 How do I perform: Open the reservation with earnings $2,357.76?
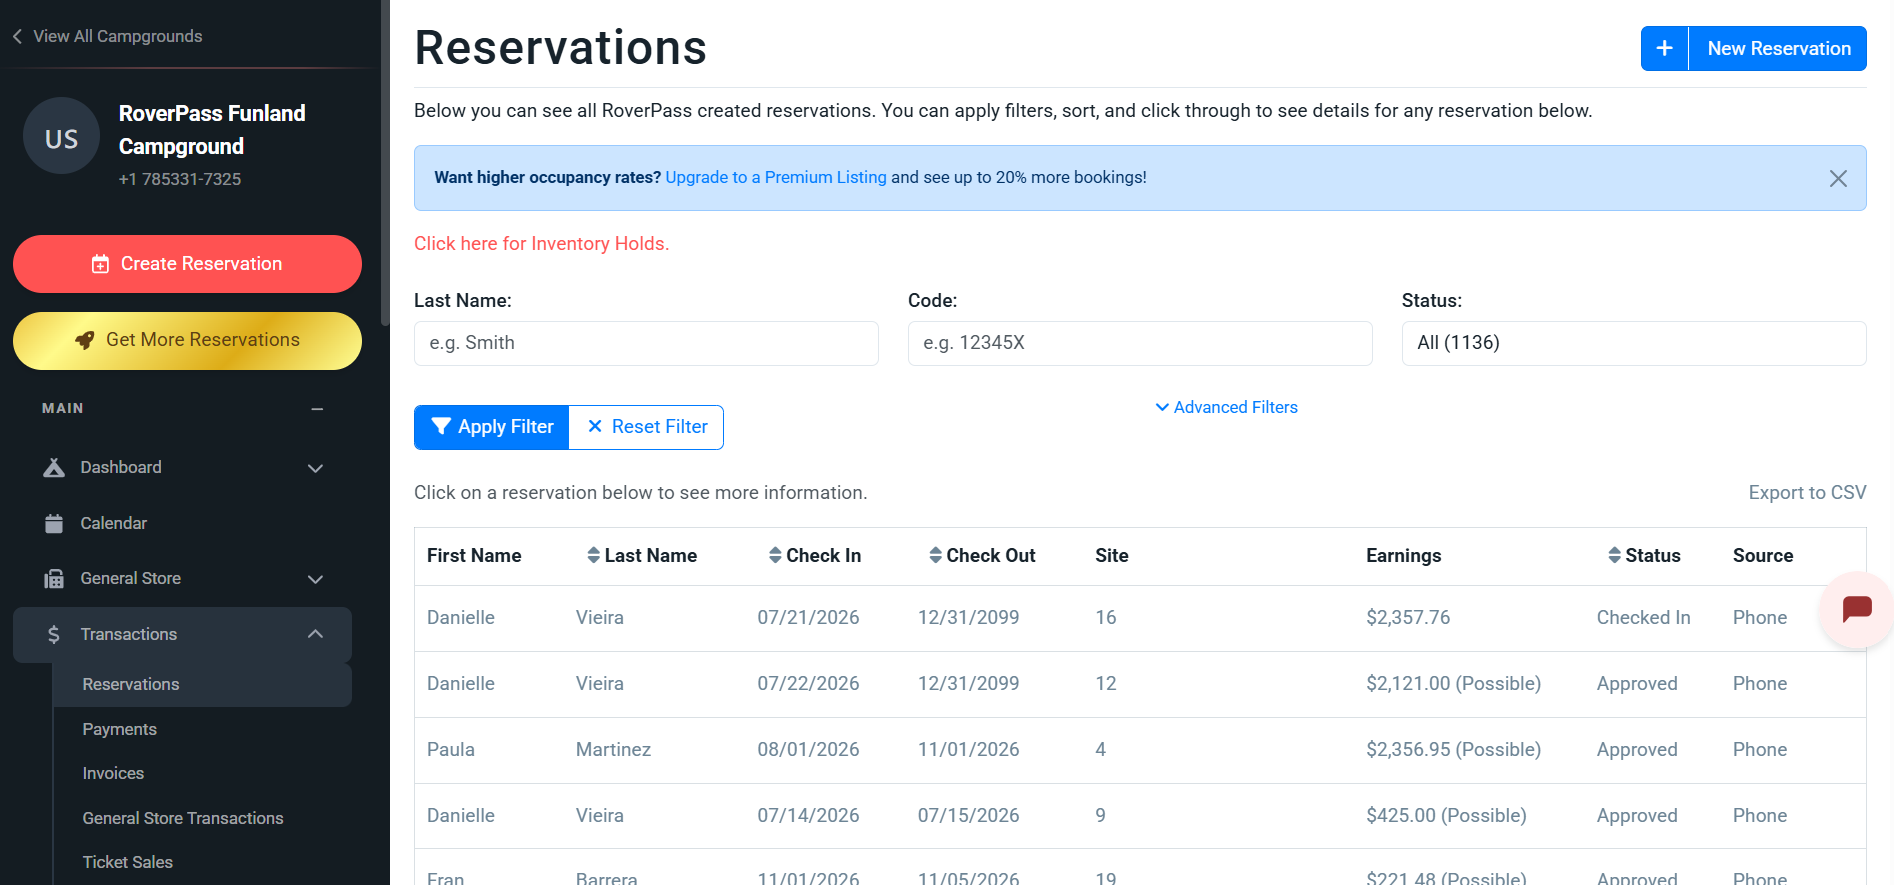click(1140, 618)
